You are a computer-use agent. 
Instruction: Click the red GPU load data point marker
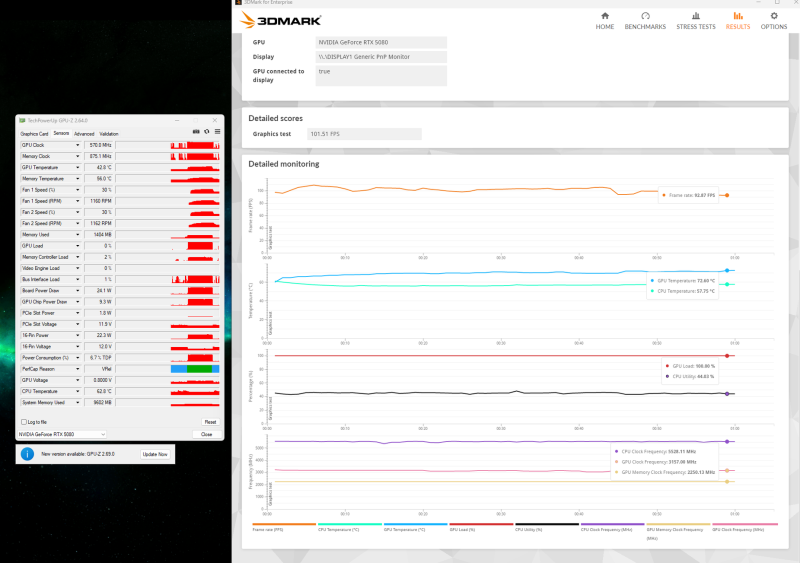pyautogui.click(x=727, y=356)
